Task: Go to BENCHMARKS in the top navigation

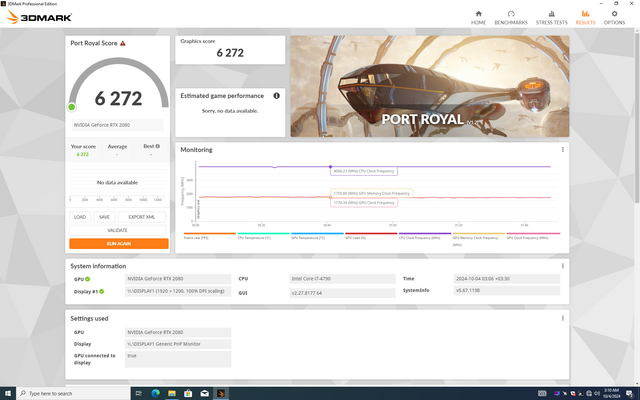Action: pyautogui.click(x=512, y=17)
